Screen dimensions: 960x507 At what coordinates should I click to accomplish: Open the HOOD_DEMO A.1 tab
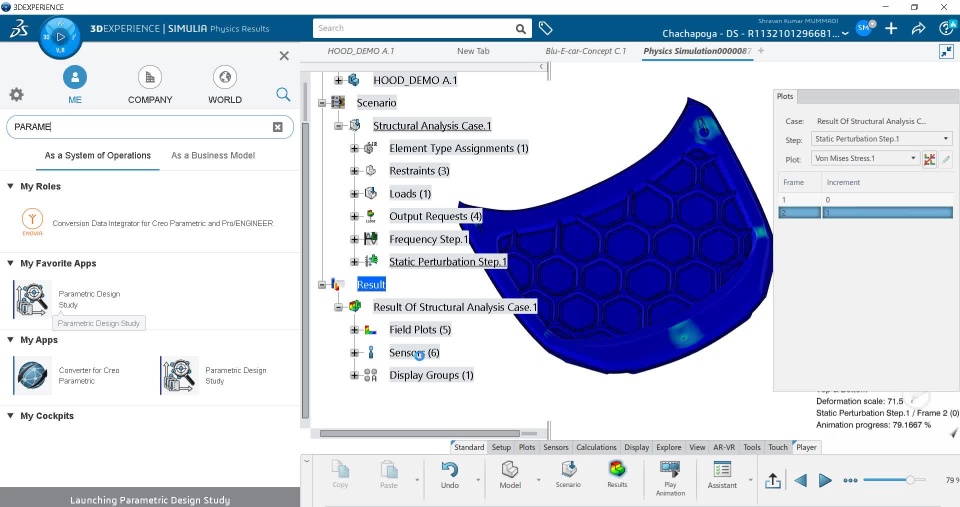361,51
